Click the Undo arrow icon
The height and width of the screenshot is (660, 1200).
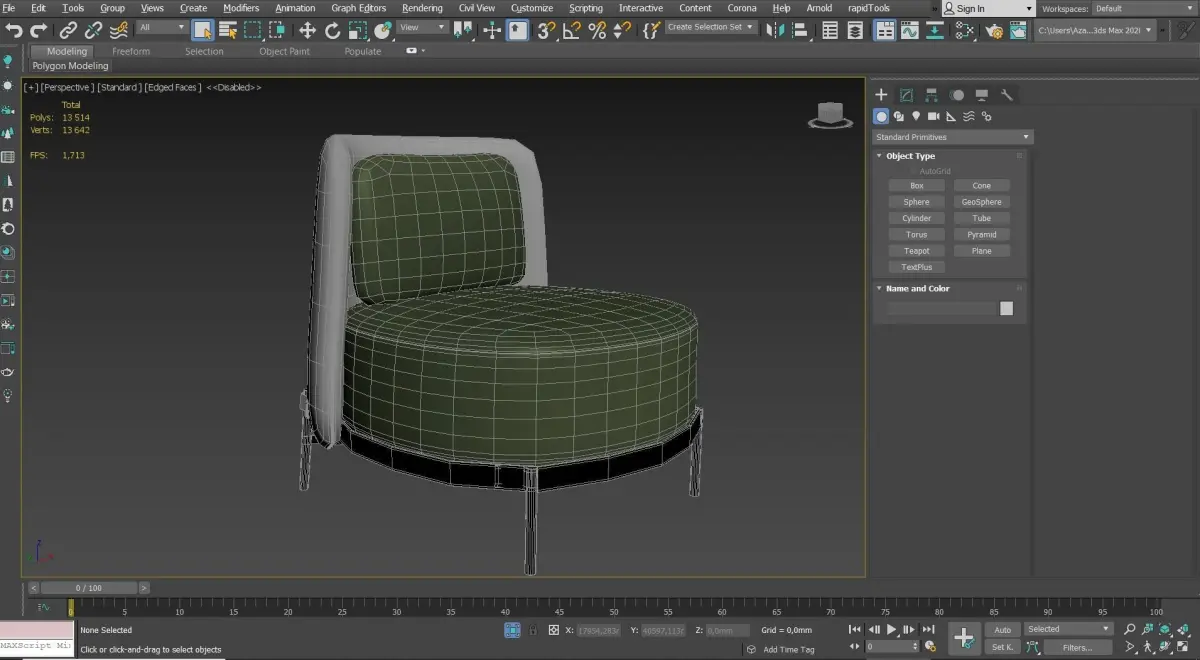coord(14,30)
